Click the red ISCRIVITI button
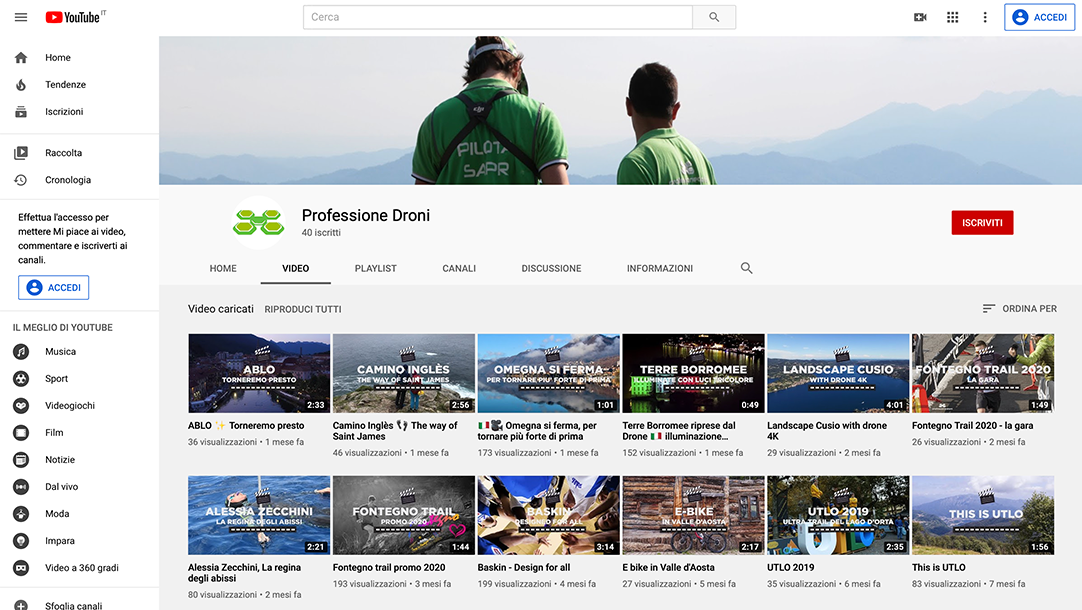Image resolution: width=1082 pixels, height=610 pixels. point(982,222)
